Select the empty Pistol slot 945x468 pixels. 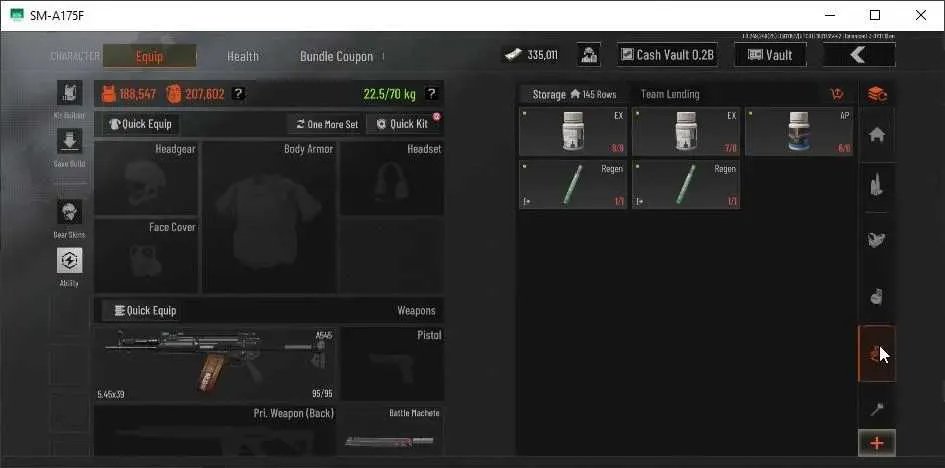393,364
